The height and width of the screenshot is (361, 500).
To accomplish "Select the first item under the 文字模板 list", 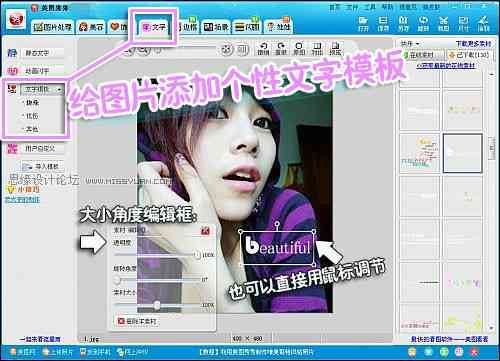I will [x=32, y=103].
